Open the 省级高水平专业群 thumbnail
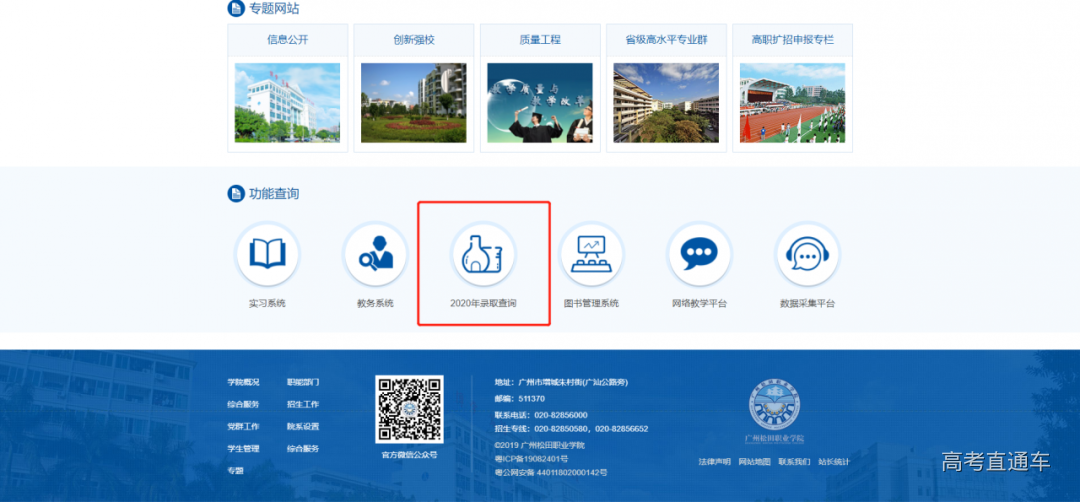This screenshot has height=502, width=1080. [x=666, y=102]
